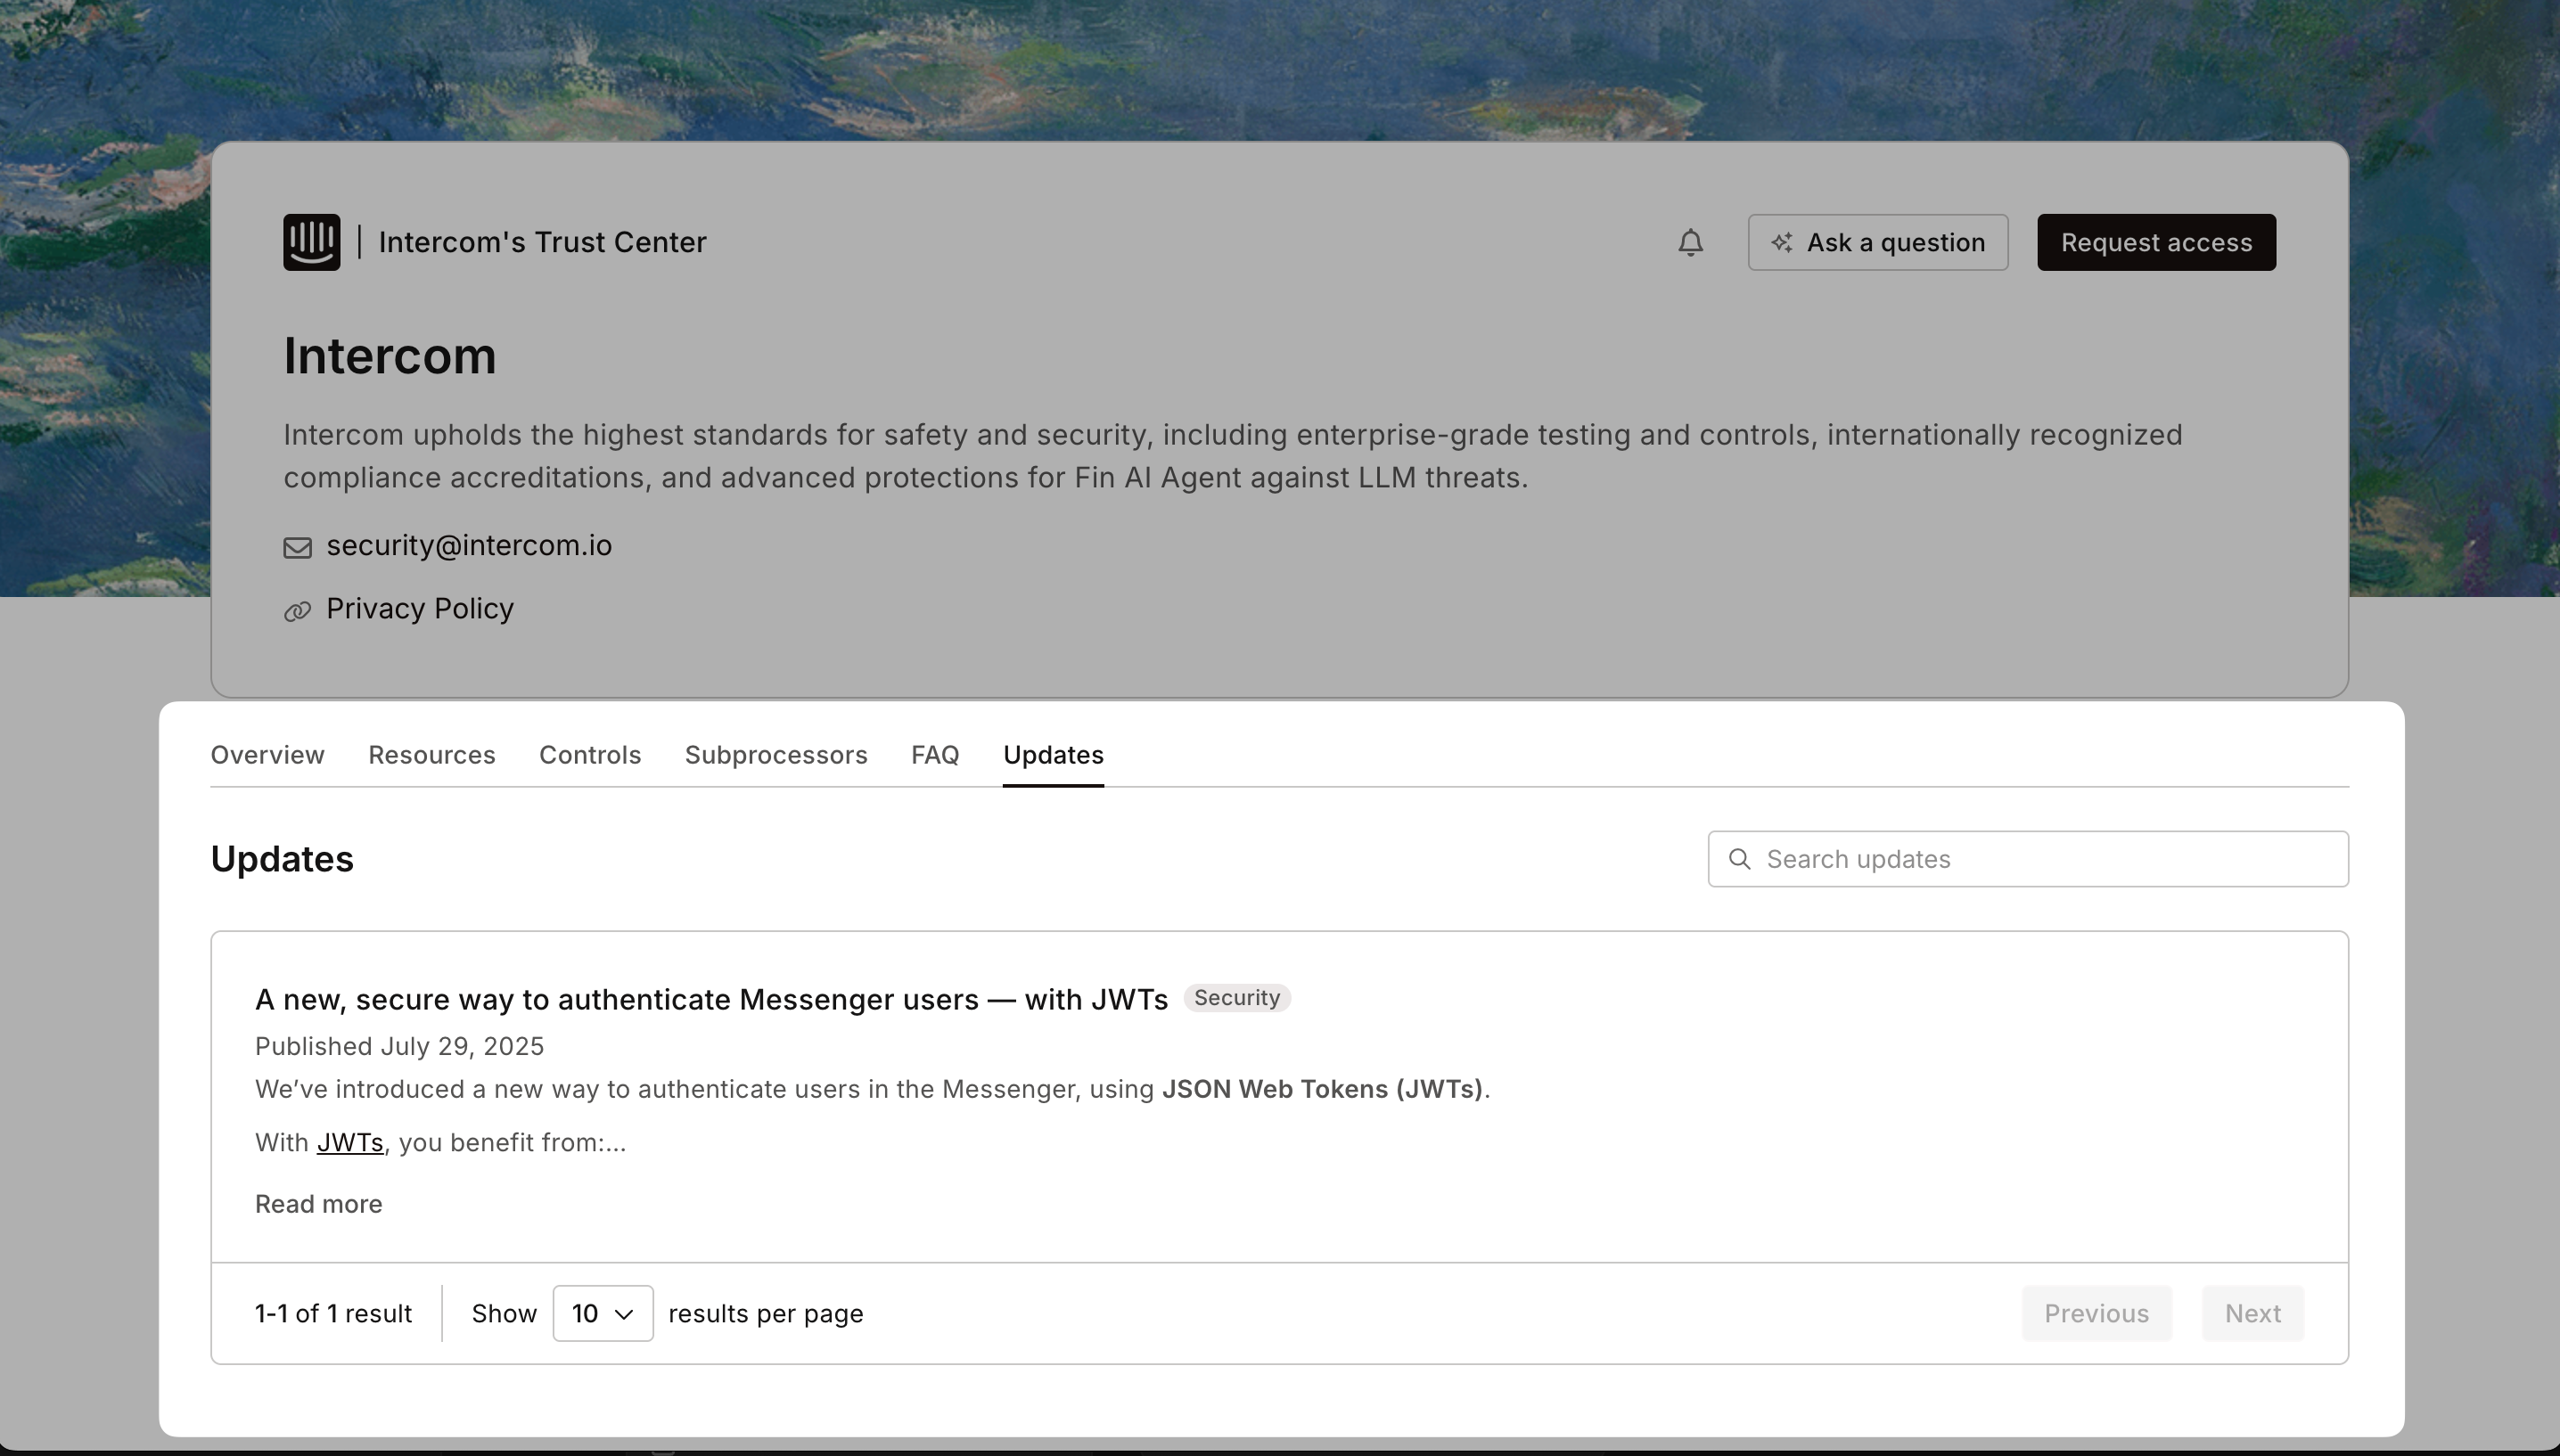This screenshot has width=2560, height=1456.
Task: Focus the Search updates field
Action: pos(2028,859)
